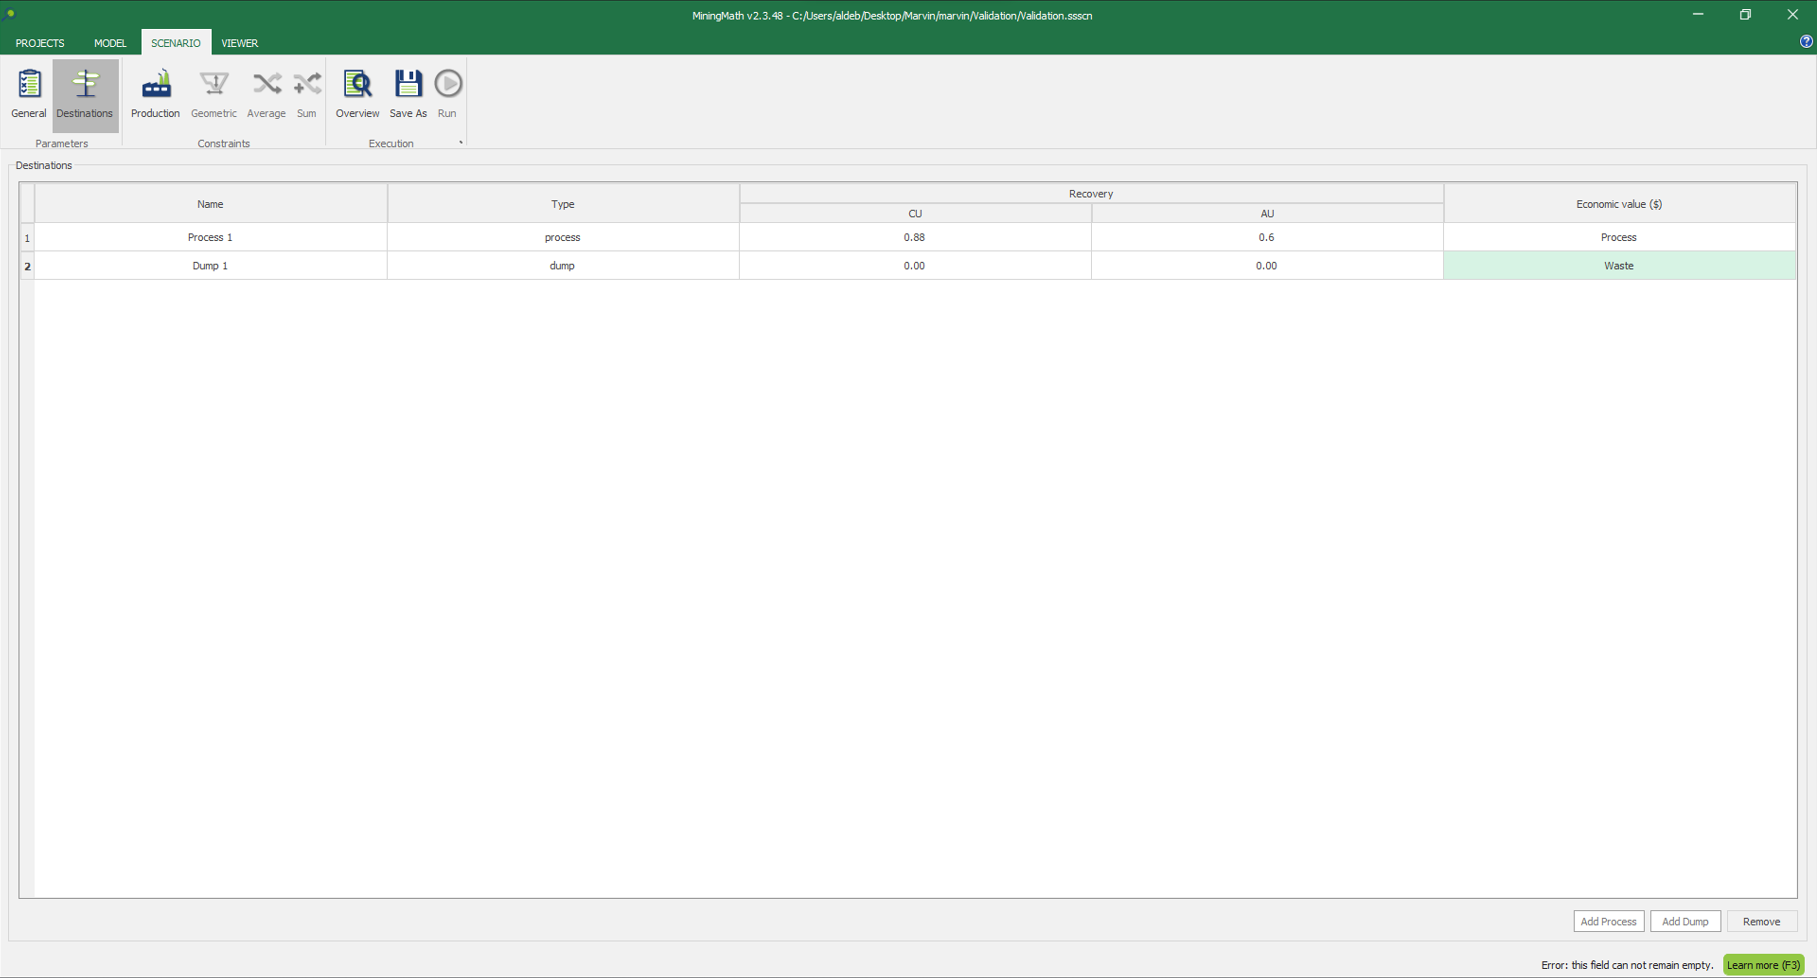Switch to the PROJECTS tab
1817x978 pixels.
(x=40, y=43)
